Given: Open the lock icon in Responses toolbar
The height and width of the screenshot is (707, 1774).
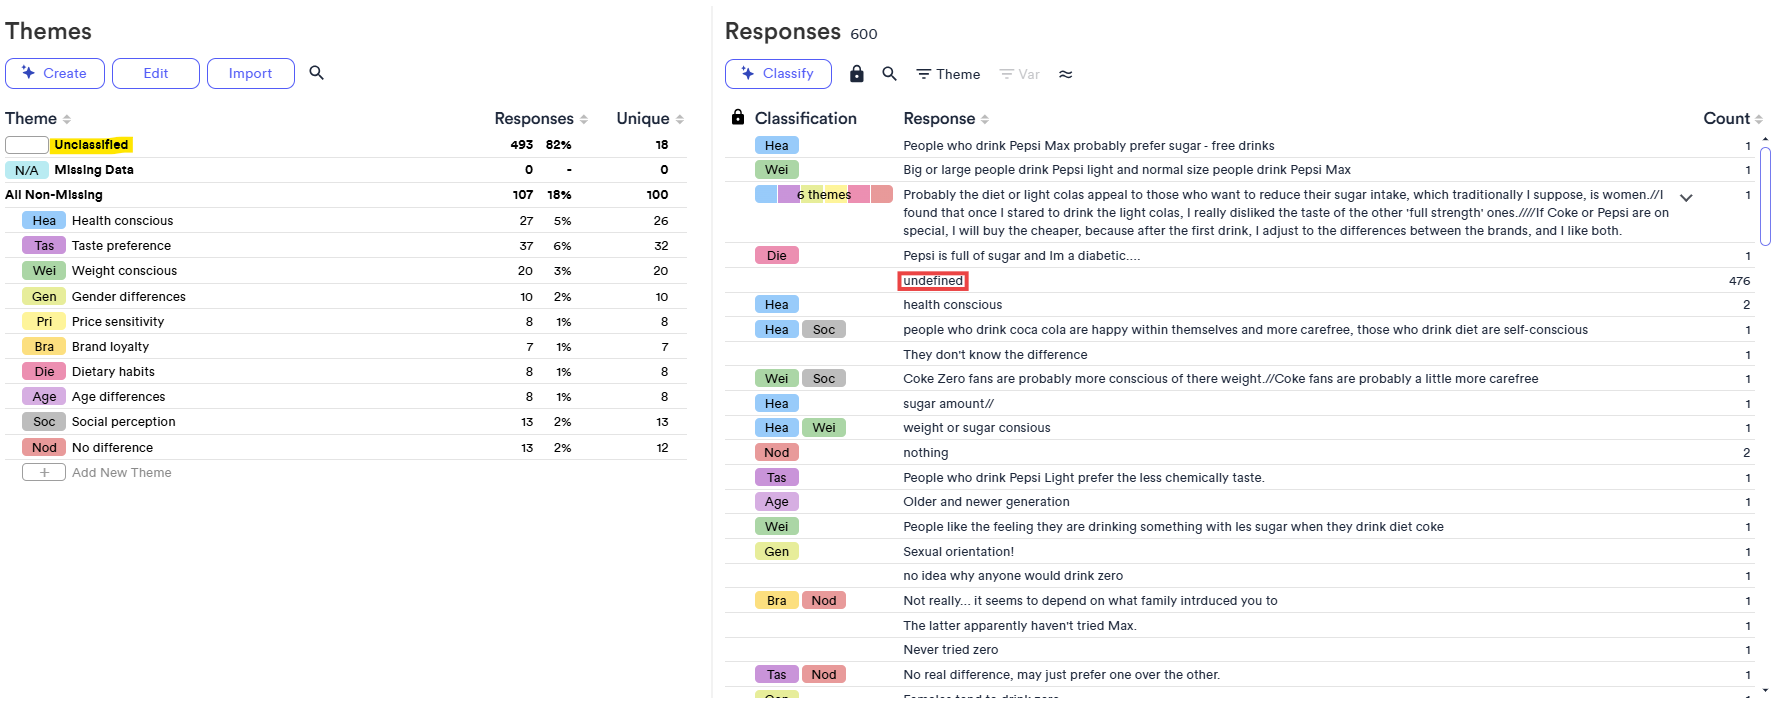Looking at the screenshot, I should click(x=857, y=73).
